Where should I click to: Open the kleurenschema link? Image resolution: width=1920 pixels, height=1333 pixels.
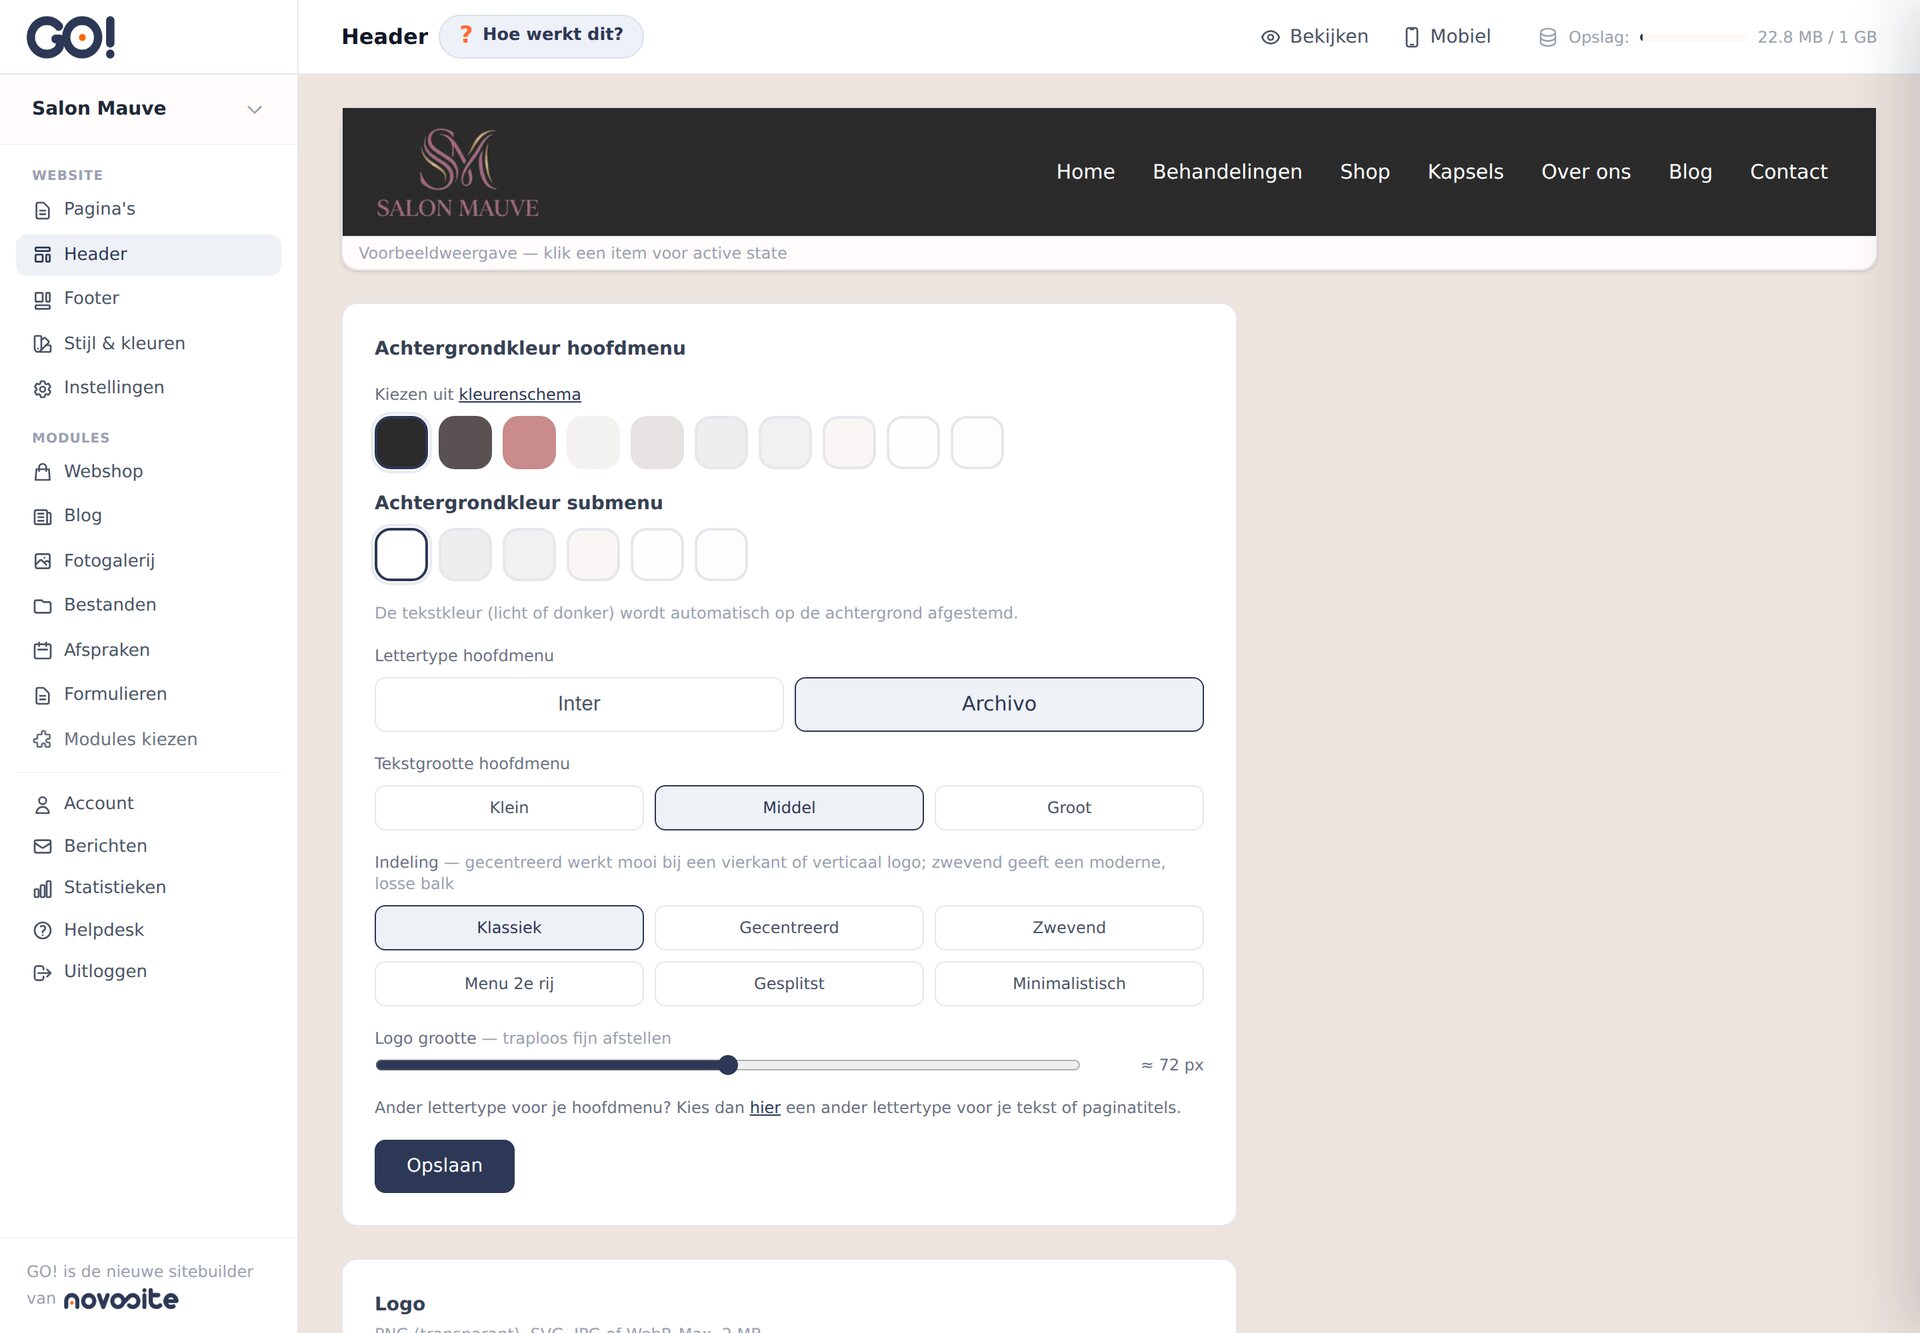(519, 394)
